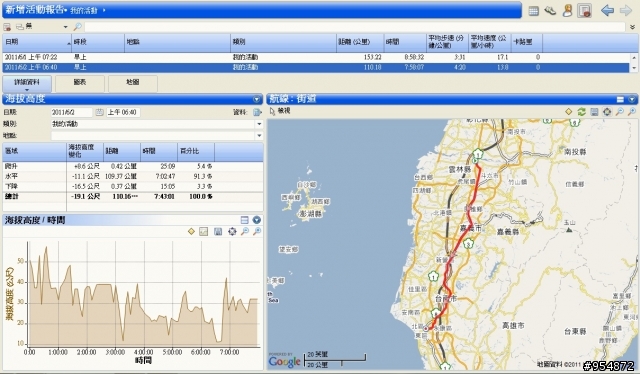Open the athlete profile icon

coord(567,11)
